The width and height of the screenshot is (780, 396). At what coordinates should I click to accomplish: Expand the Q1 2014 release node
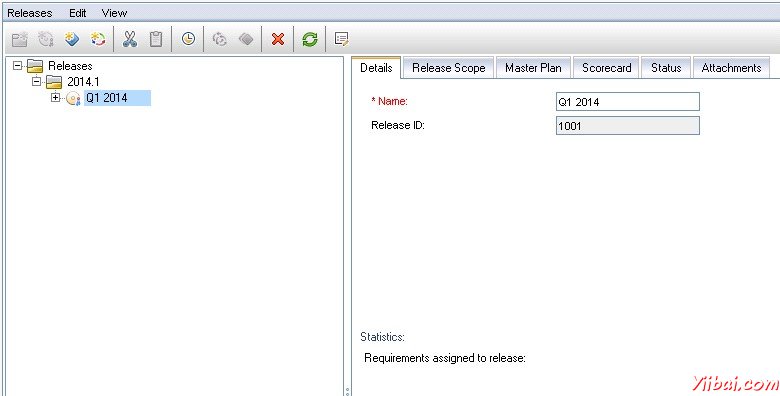pyautogui.click(x=56, y=98)
